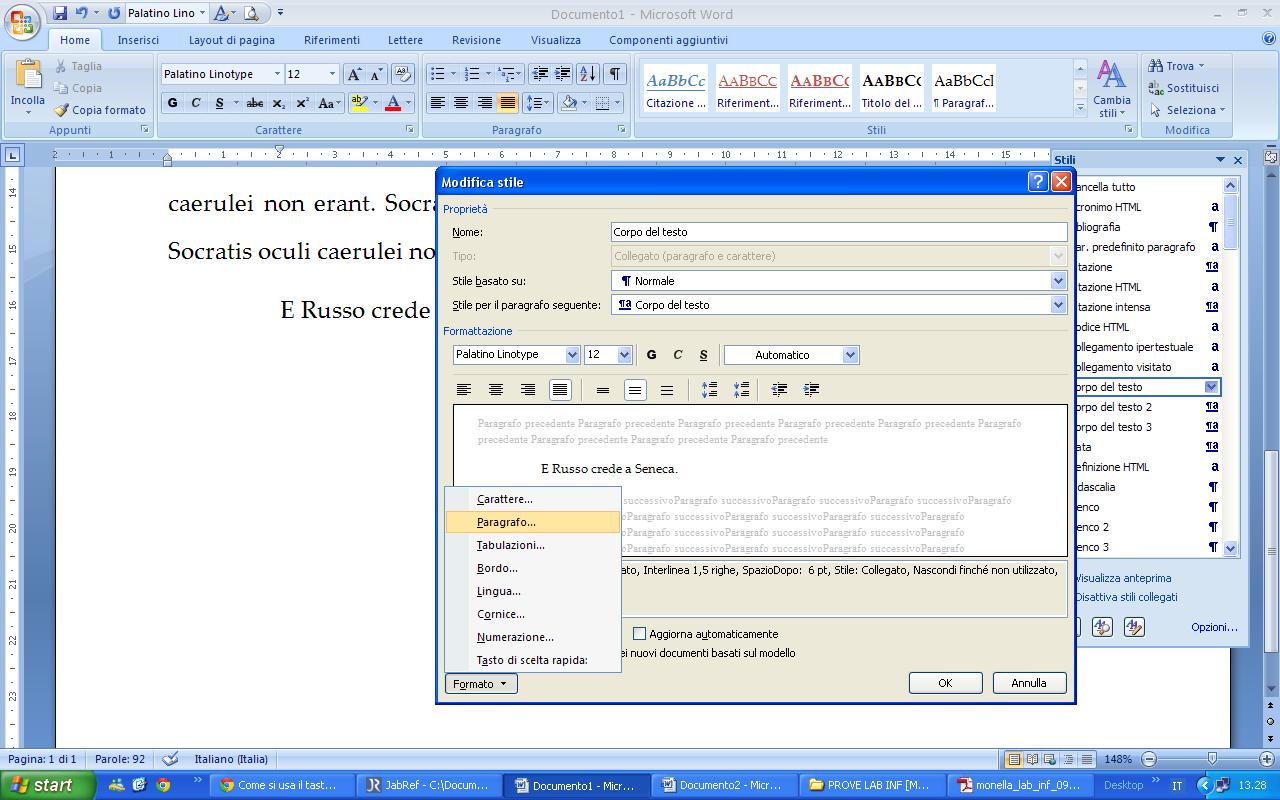Increase font size in ribbon

tap(354, 74)
